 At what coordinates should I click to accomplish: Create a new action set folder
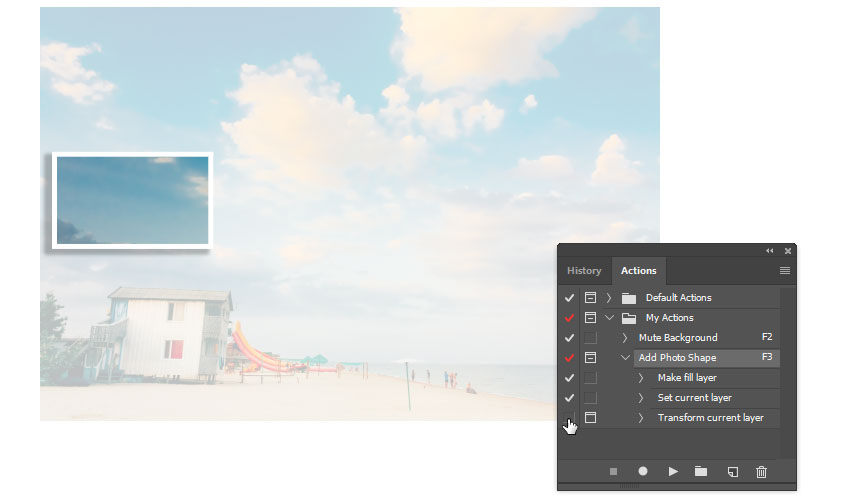[701, 471]
